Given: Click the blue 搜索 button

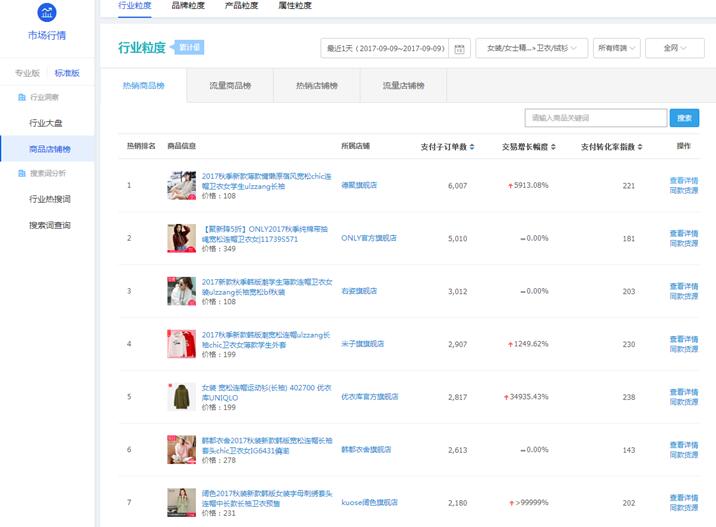Looking at the screenshot, I should [x=684, y=118].
